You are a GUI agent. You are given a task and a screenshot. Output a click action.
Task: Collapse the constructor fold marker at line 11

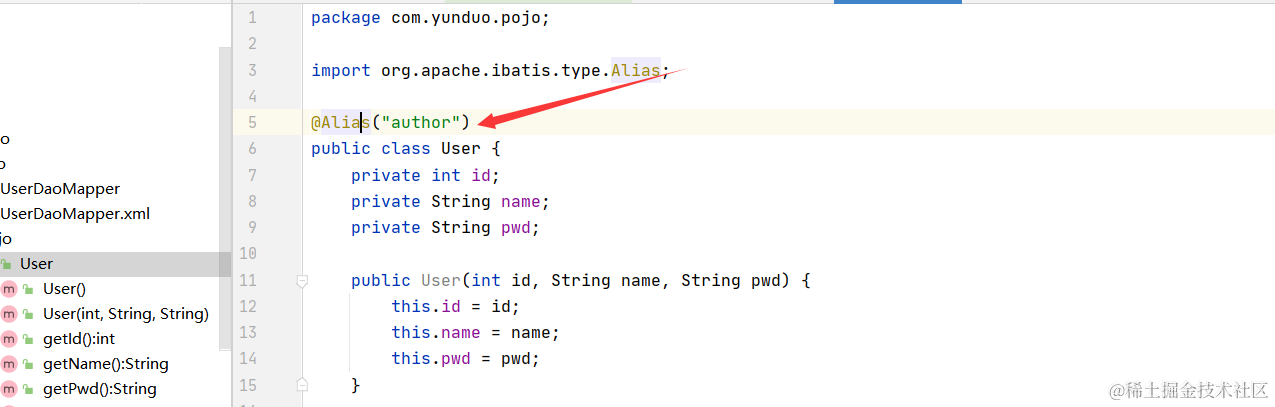pos(302,281)
